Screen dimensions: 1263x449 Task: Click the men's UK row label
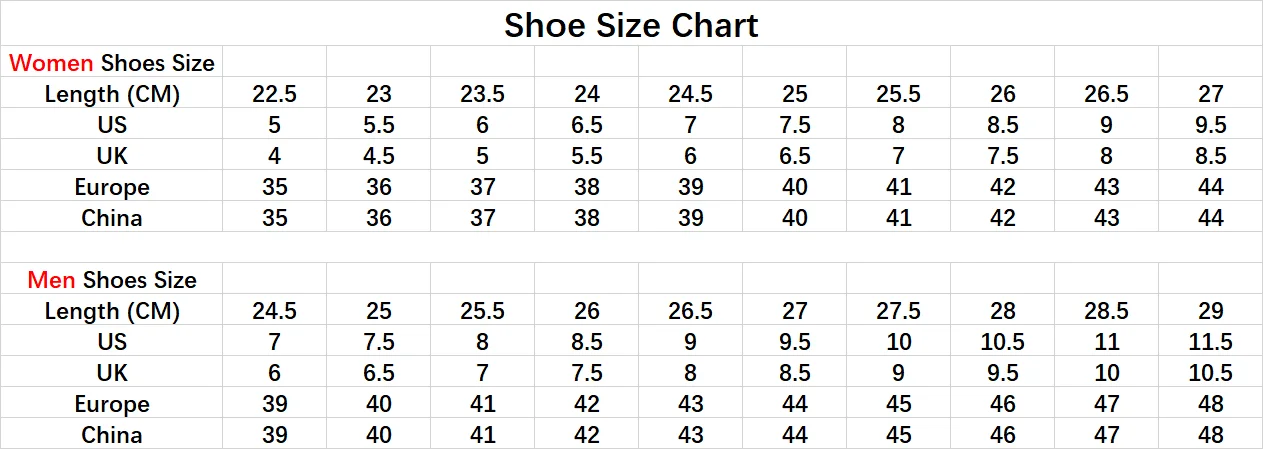(112, 373)
